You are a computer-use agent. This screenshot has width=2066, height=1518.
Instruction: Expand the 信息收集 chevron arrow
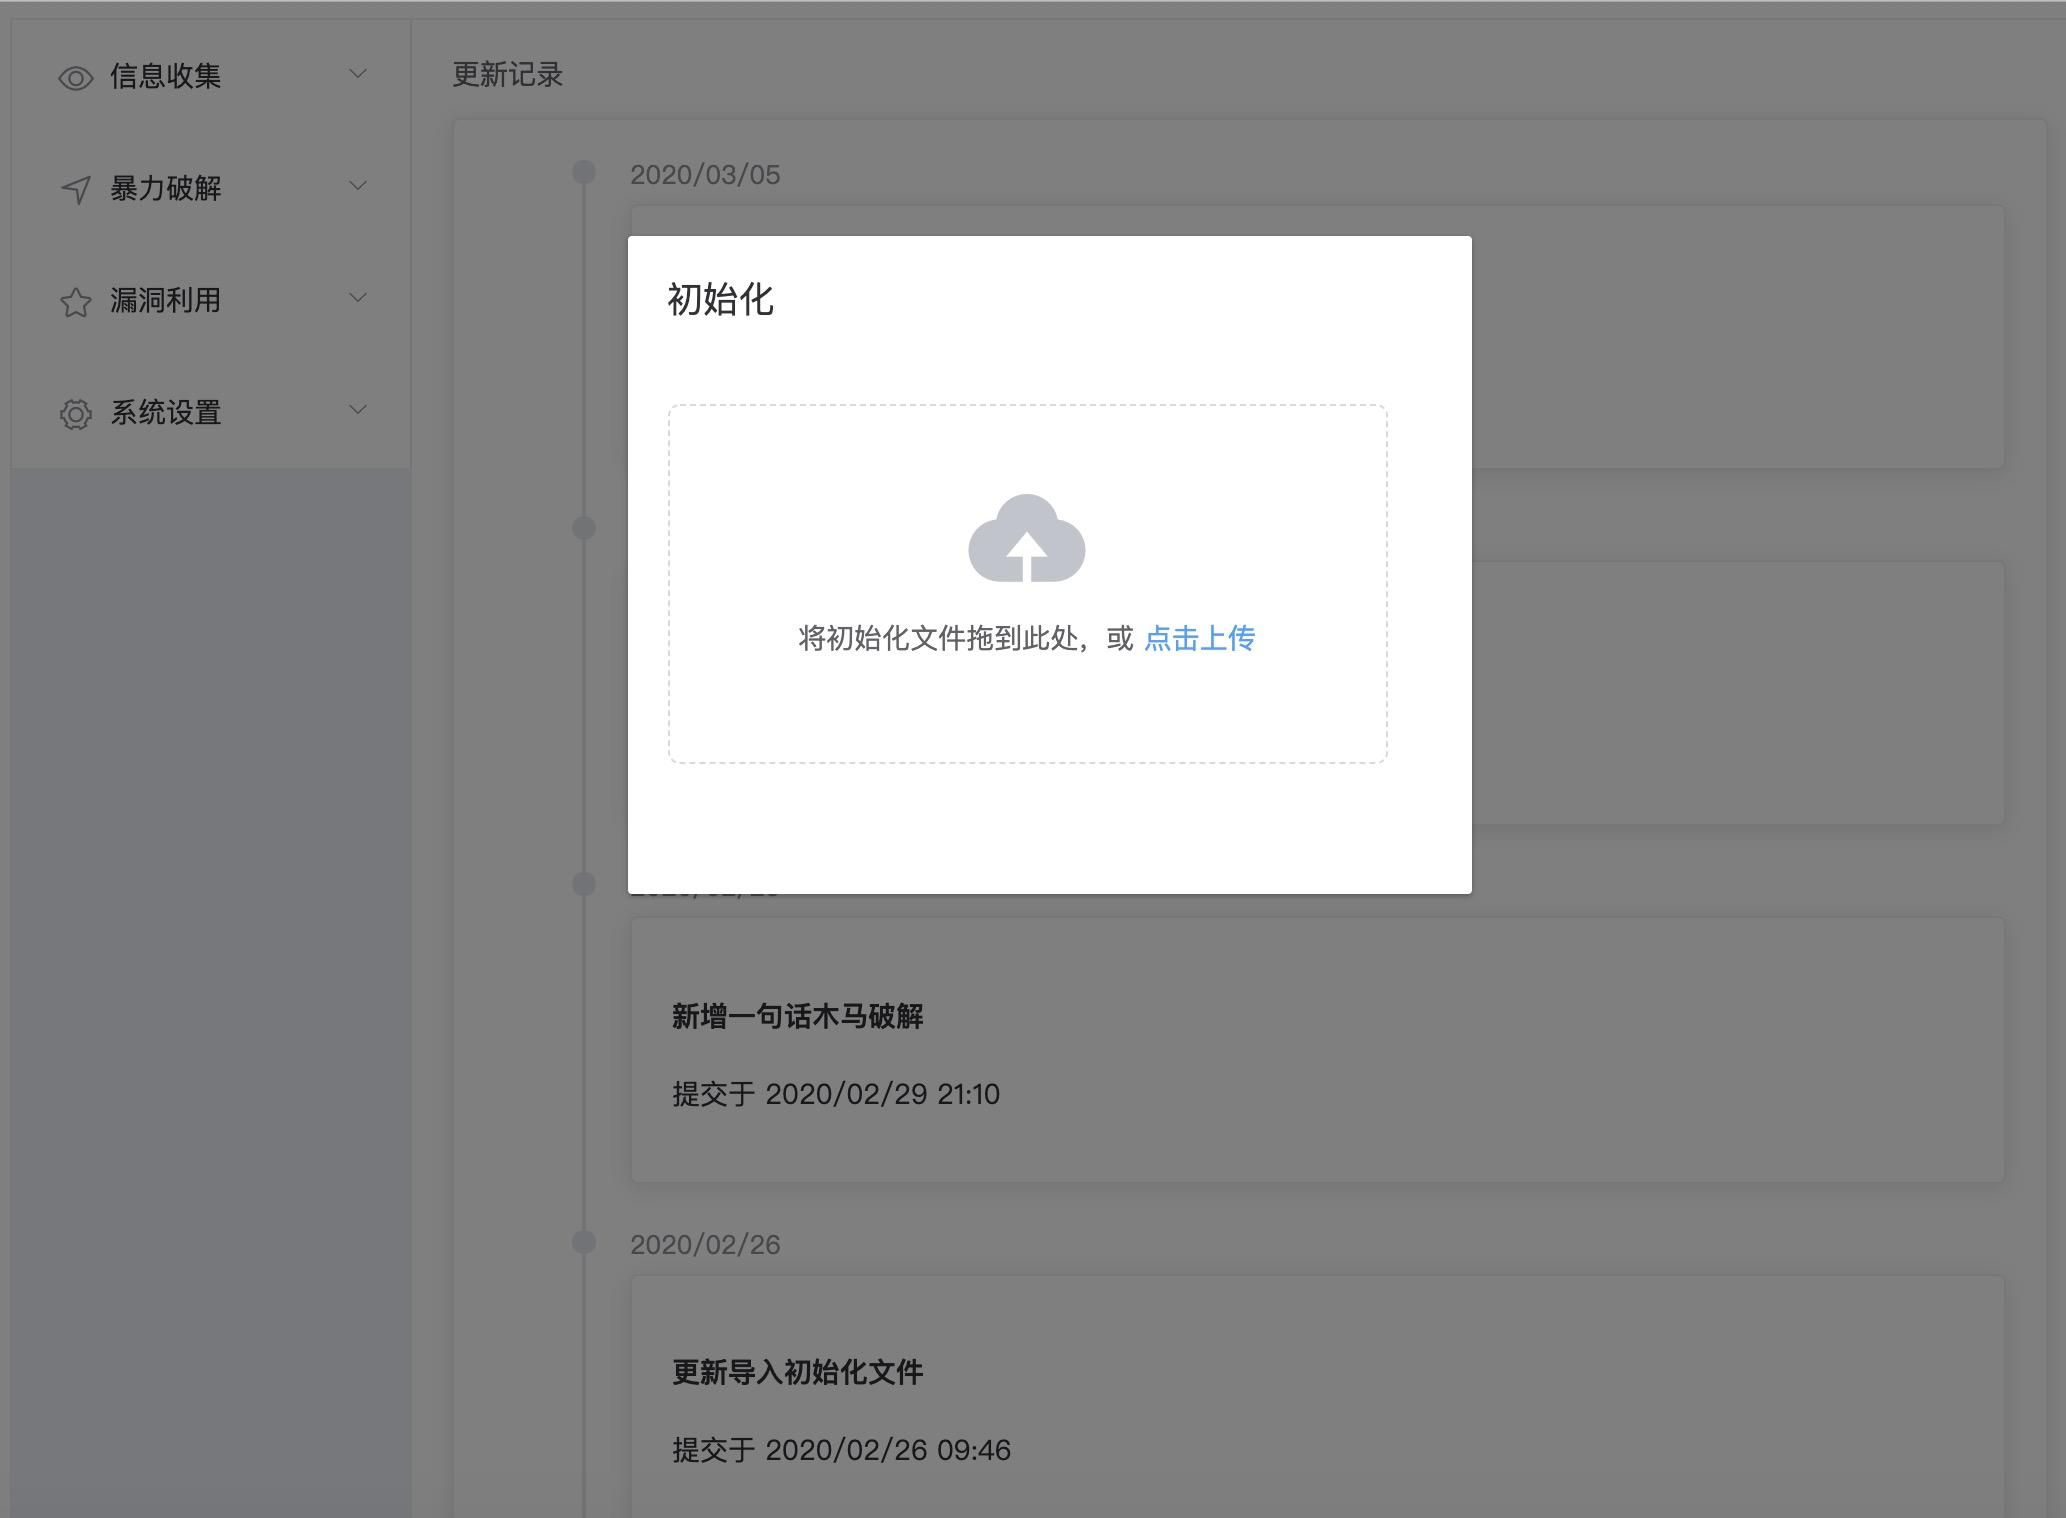[358, 74]
